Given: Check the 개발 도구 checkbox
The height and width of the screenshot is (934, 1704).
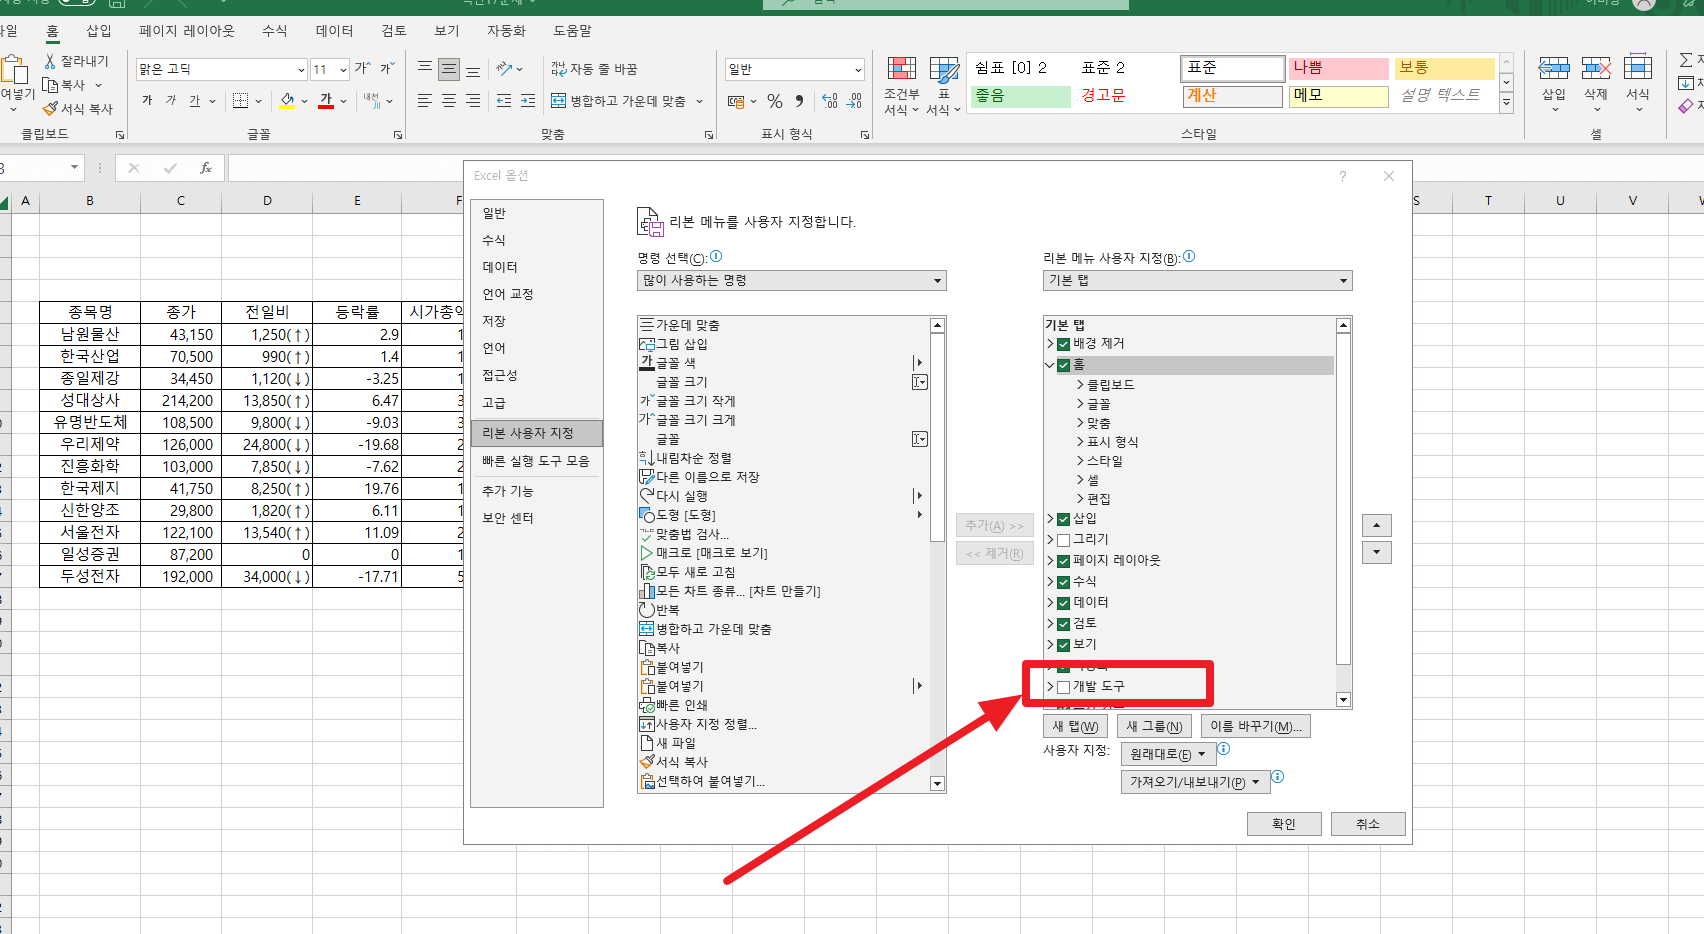Looking at the screenshot, I should click(1063, 686).
